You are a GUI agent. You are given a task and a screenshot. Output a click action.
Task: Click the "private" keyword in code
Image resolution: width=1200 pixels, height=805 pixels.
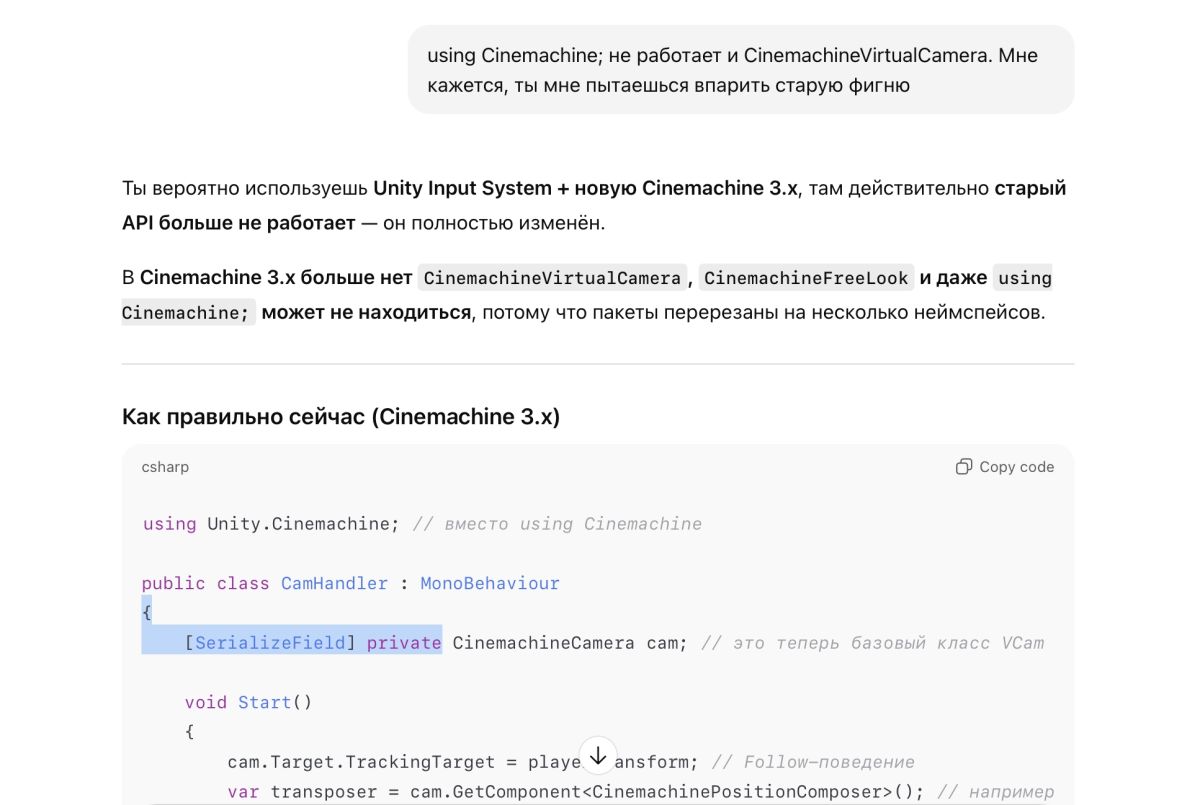click(404, 643)
